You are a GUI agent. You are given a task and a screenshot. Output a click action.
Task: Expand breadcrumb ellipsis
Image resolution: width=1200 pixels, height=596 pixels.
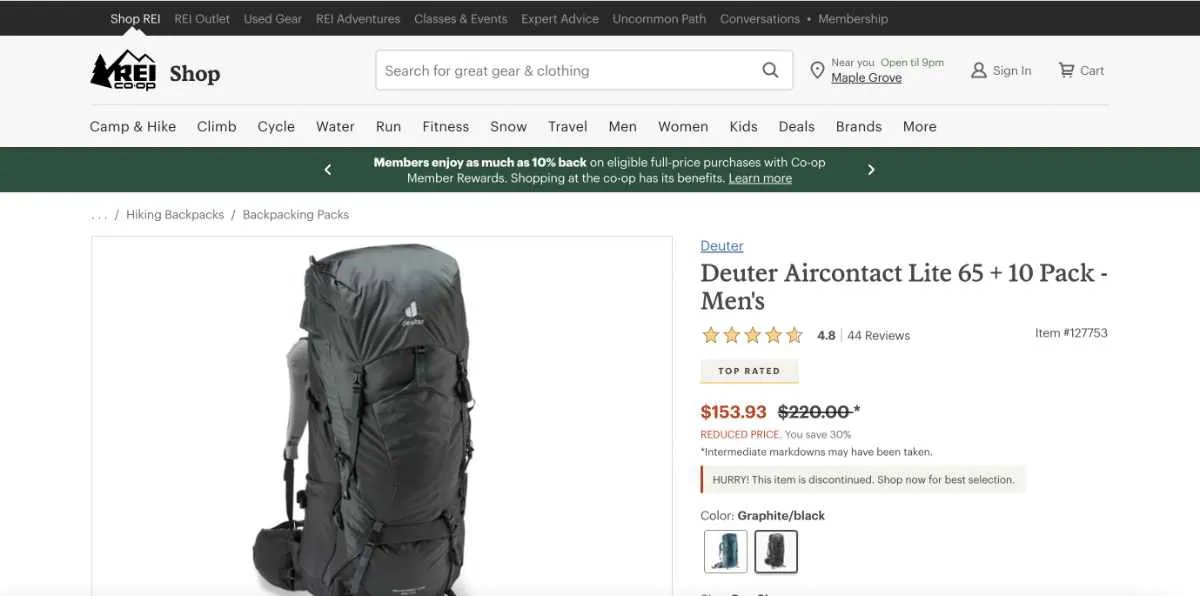coord(99,215)
